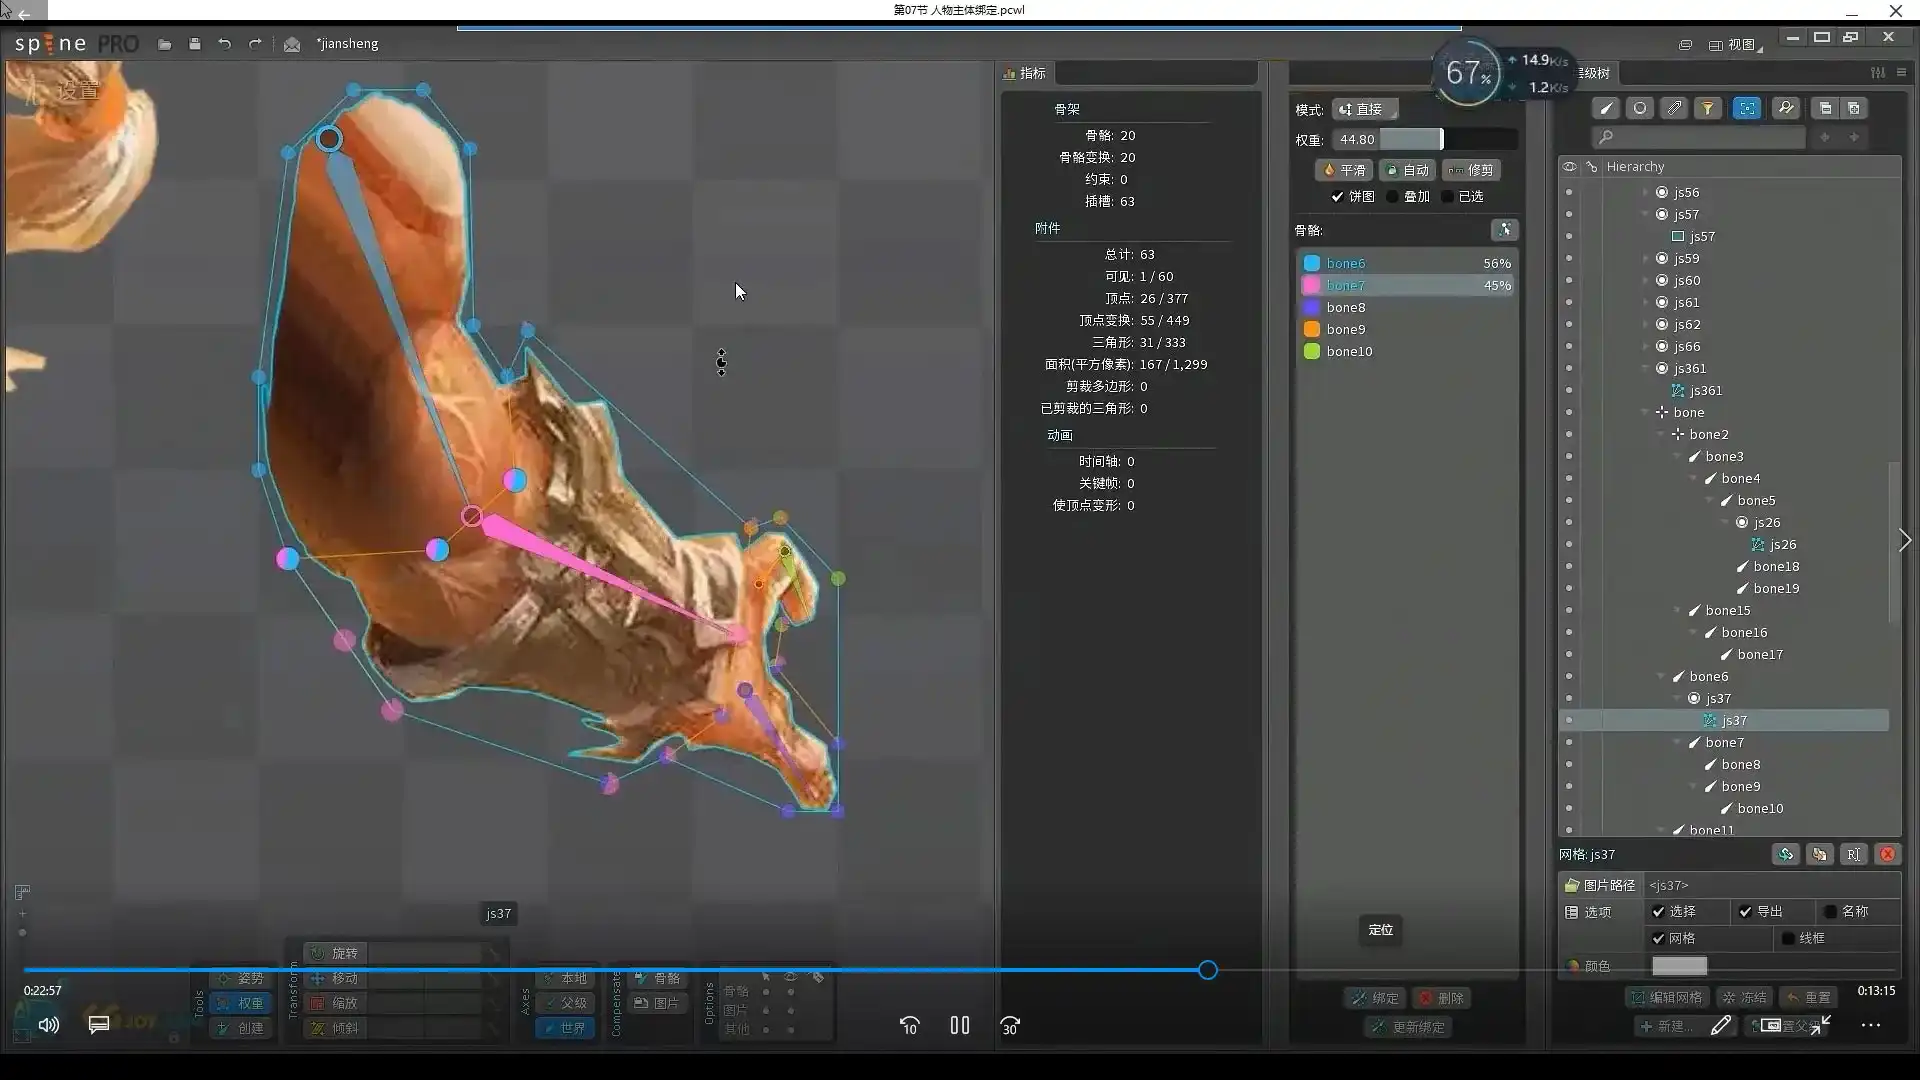Open the 直接 mode dropdown

(x=1365, y=109)
